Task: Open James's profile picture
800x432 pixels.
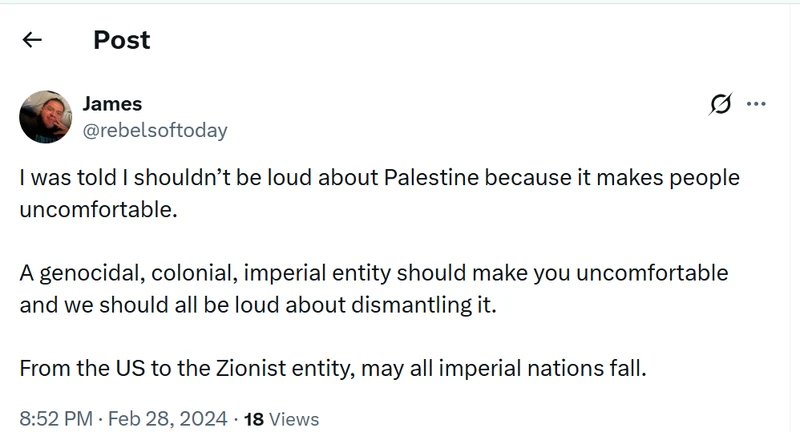Action: tap(45, 117)
